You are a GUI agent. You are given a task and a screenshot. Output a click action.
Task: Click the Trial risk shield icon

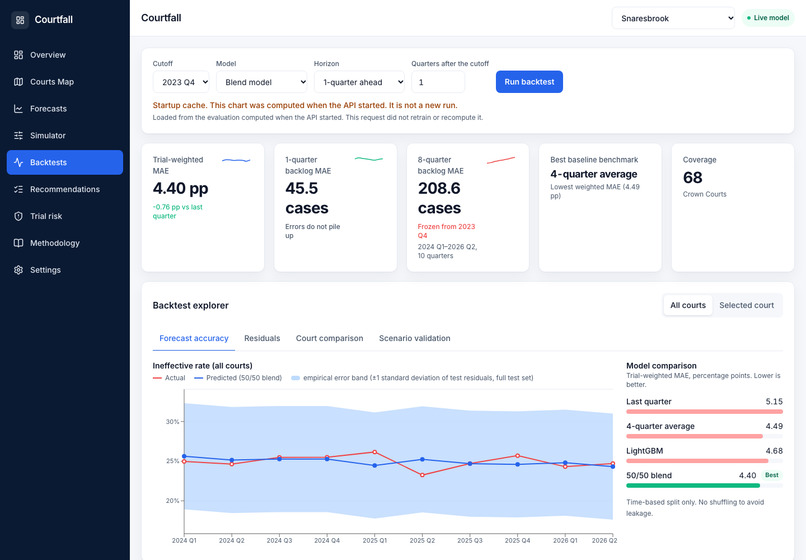click(x=19, y=216)
